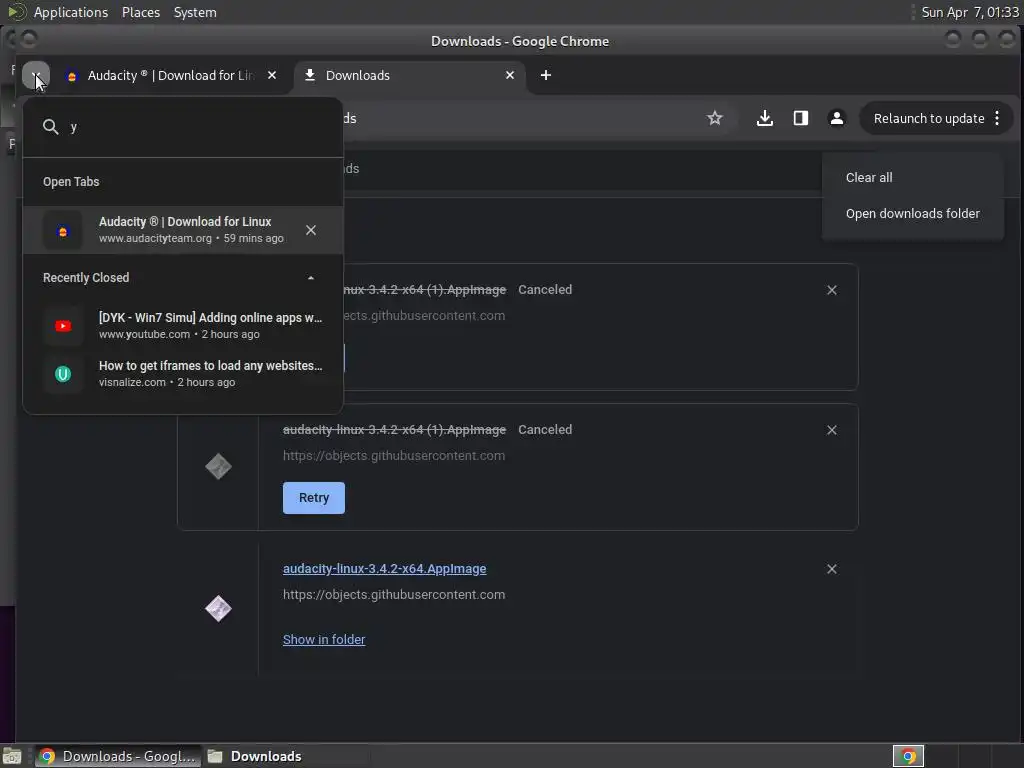The image size is (1024, 768).
Task: Reopen the DYK Win7 Simu YouTube tab
Action: tap(183, 325)
